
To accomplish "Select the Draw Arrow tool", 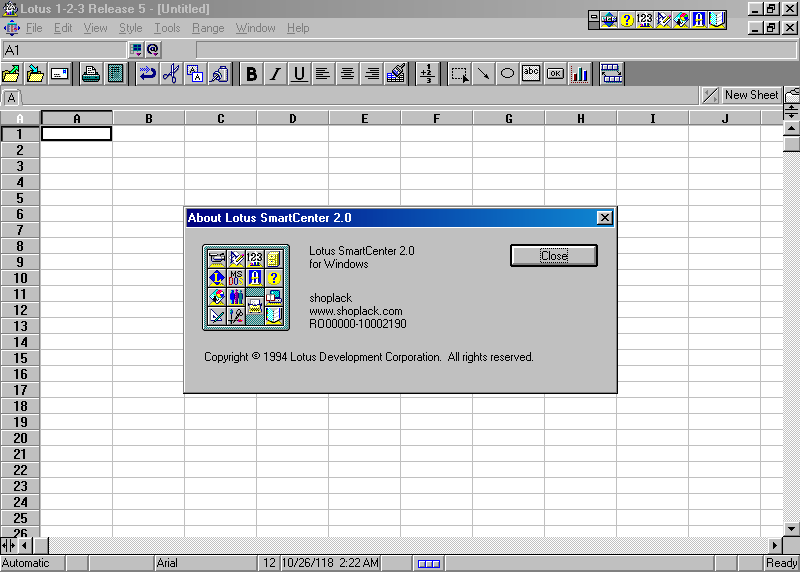I will click(483, 74).
